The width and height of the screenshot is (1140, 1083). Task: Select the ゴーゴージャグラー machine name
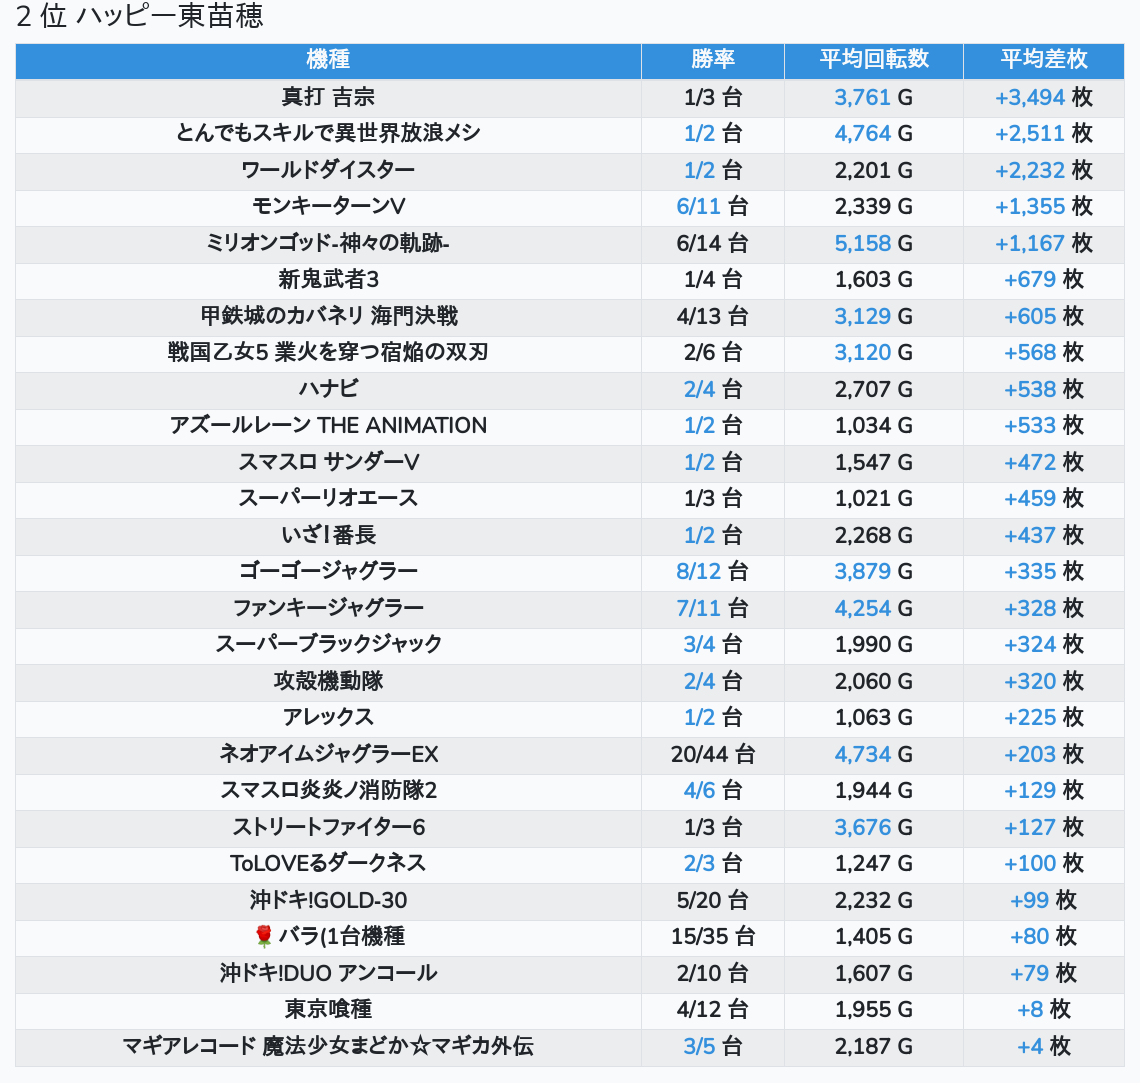[328, 571]
